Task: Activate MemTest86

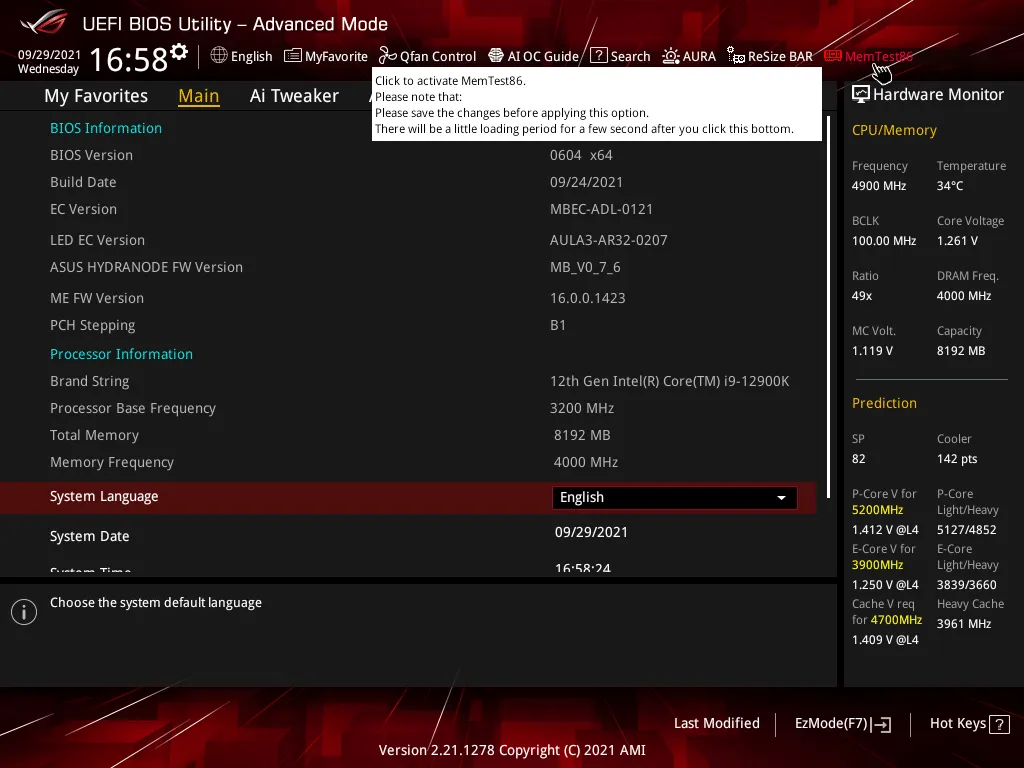Action: pyautogui.click(x=868, y=56)
